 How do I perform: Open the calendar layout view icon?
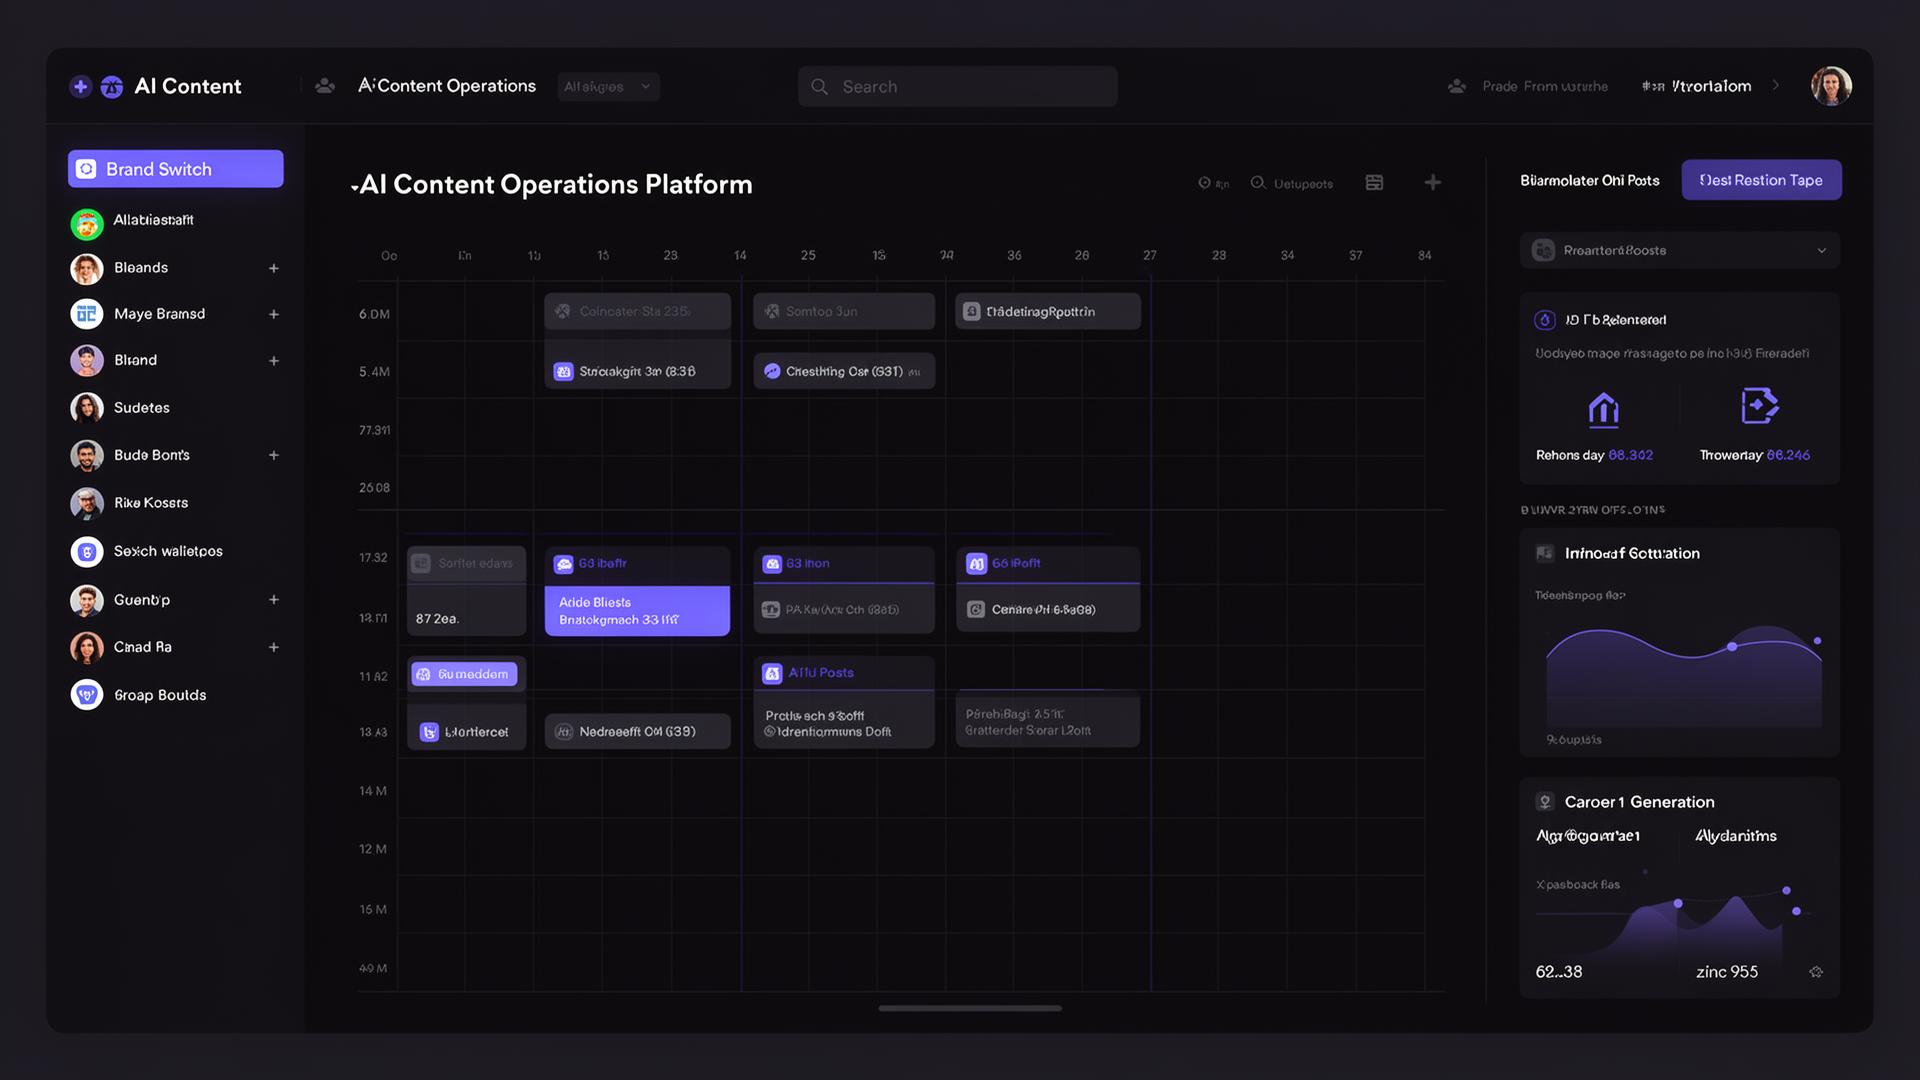pos(1374,182)
